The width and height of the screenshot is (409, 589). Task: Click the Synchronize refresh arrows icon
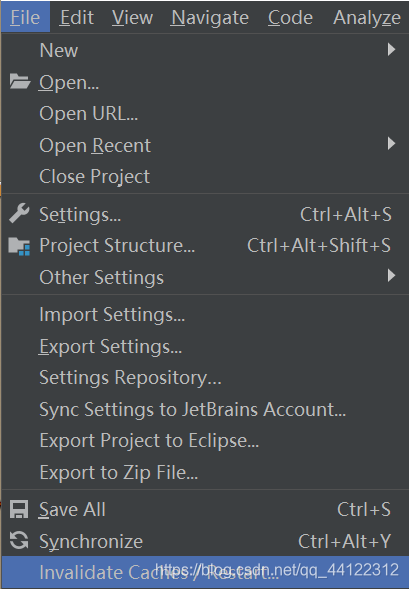(19, 541)
